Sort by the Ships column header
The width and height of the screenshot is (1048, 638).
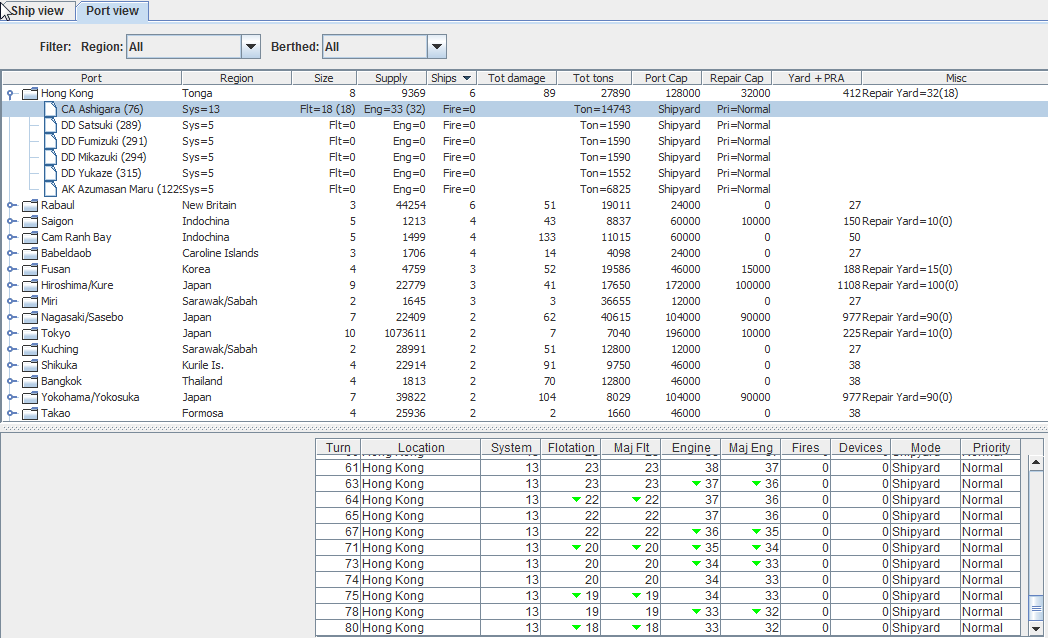tap(451, 78)
